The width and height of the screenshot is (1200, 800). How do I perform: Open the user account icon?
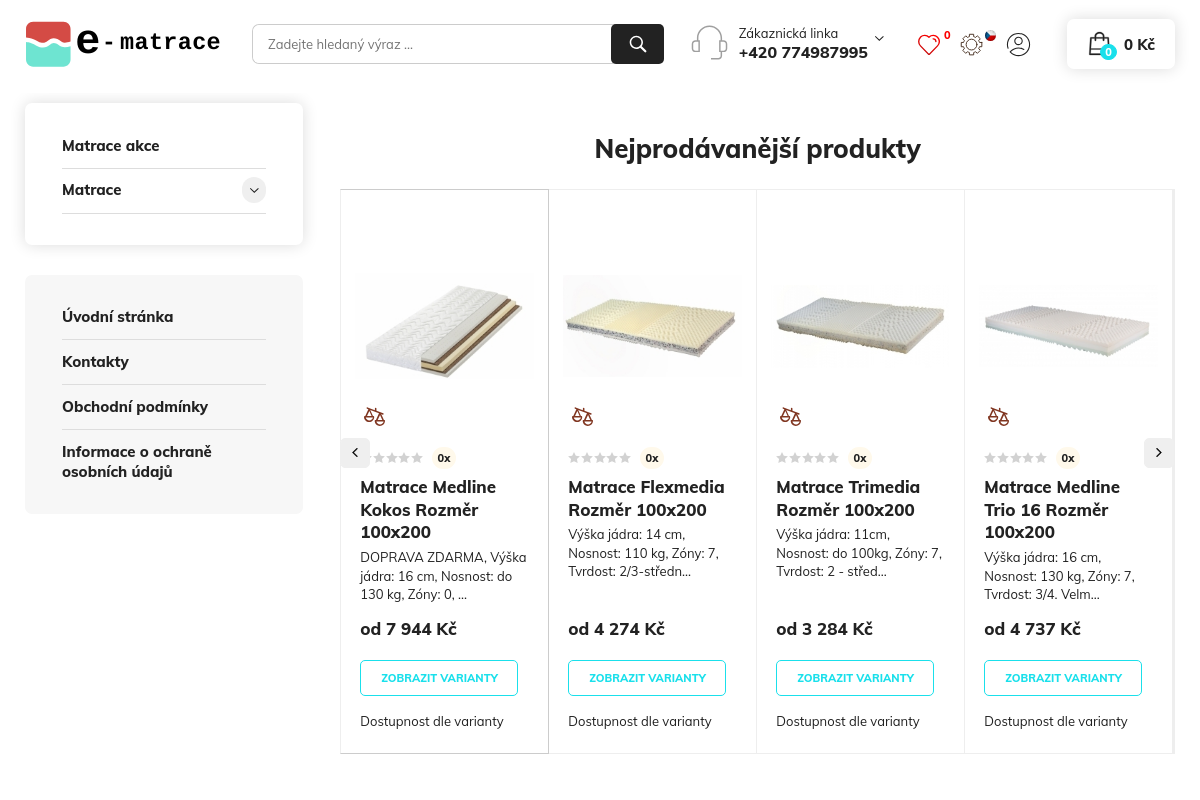tap(1018, 44)
